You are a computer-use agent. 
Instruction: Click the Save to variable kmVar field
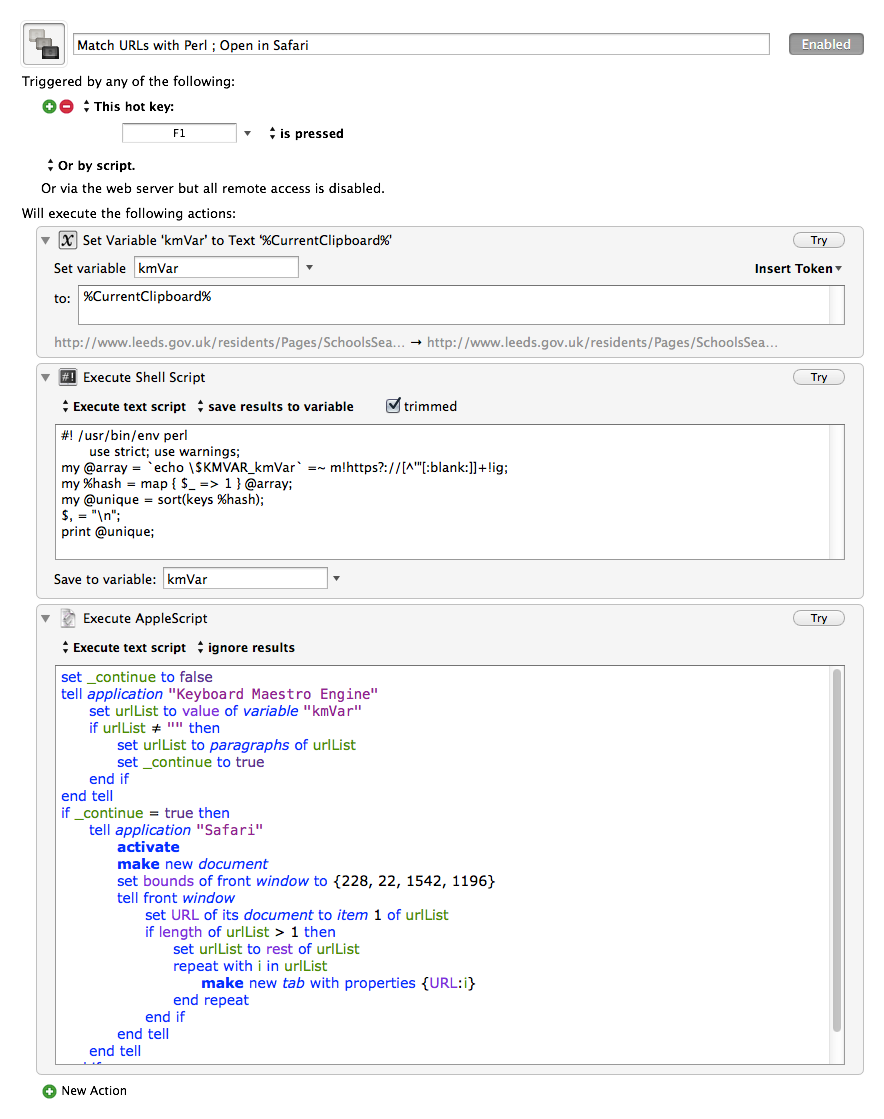click(245, 579)
